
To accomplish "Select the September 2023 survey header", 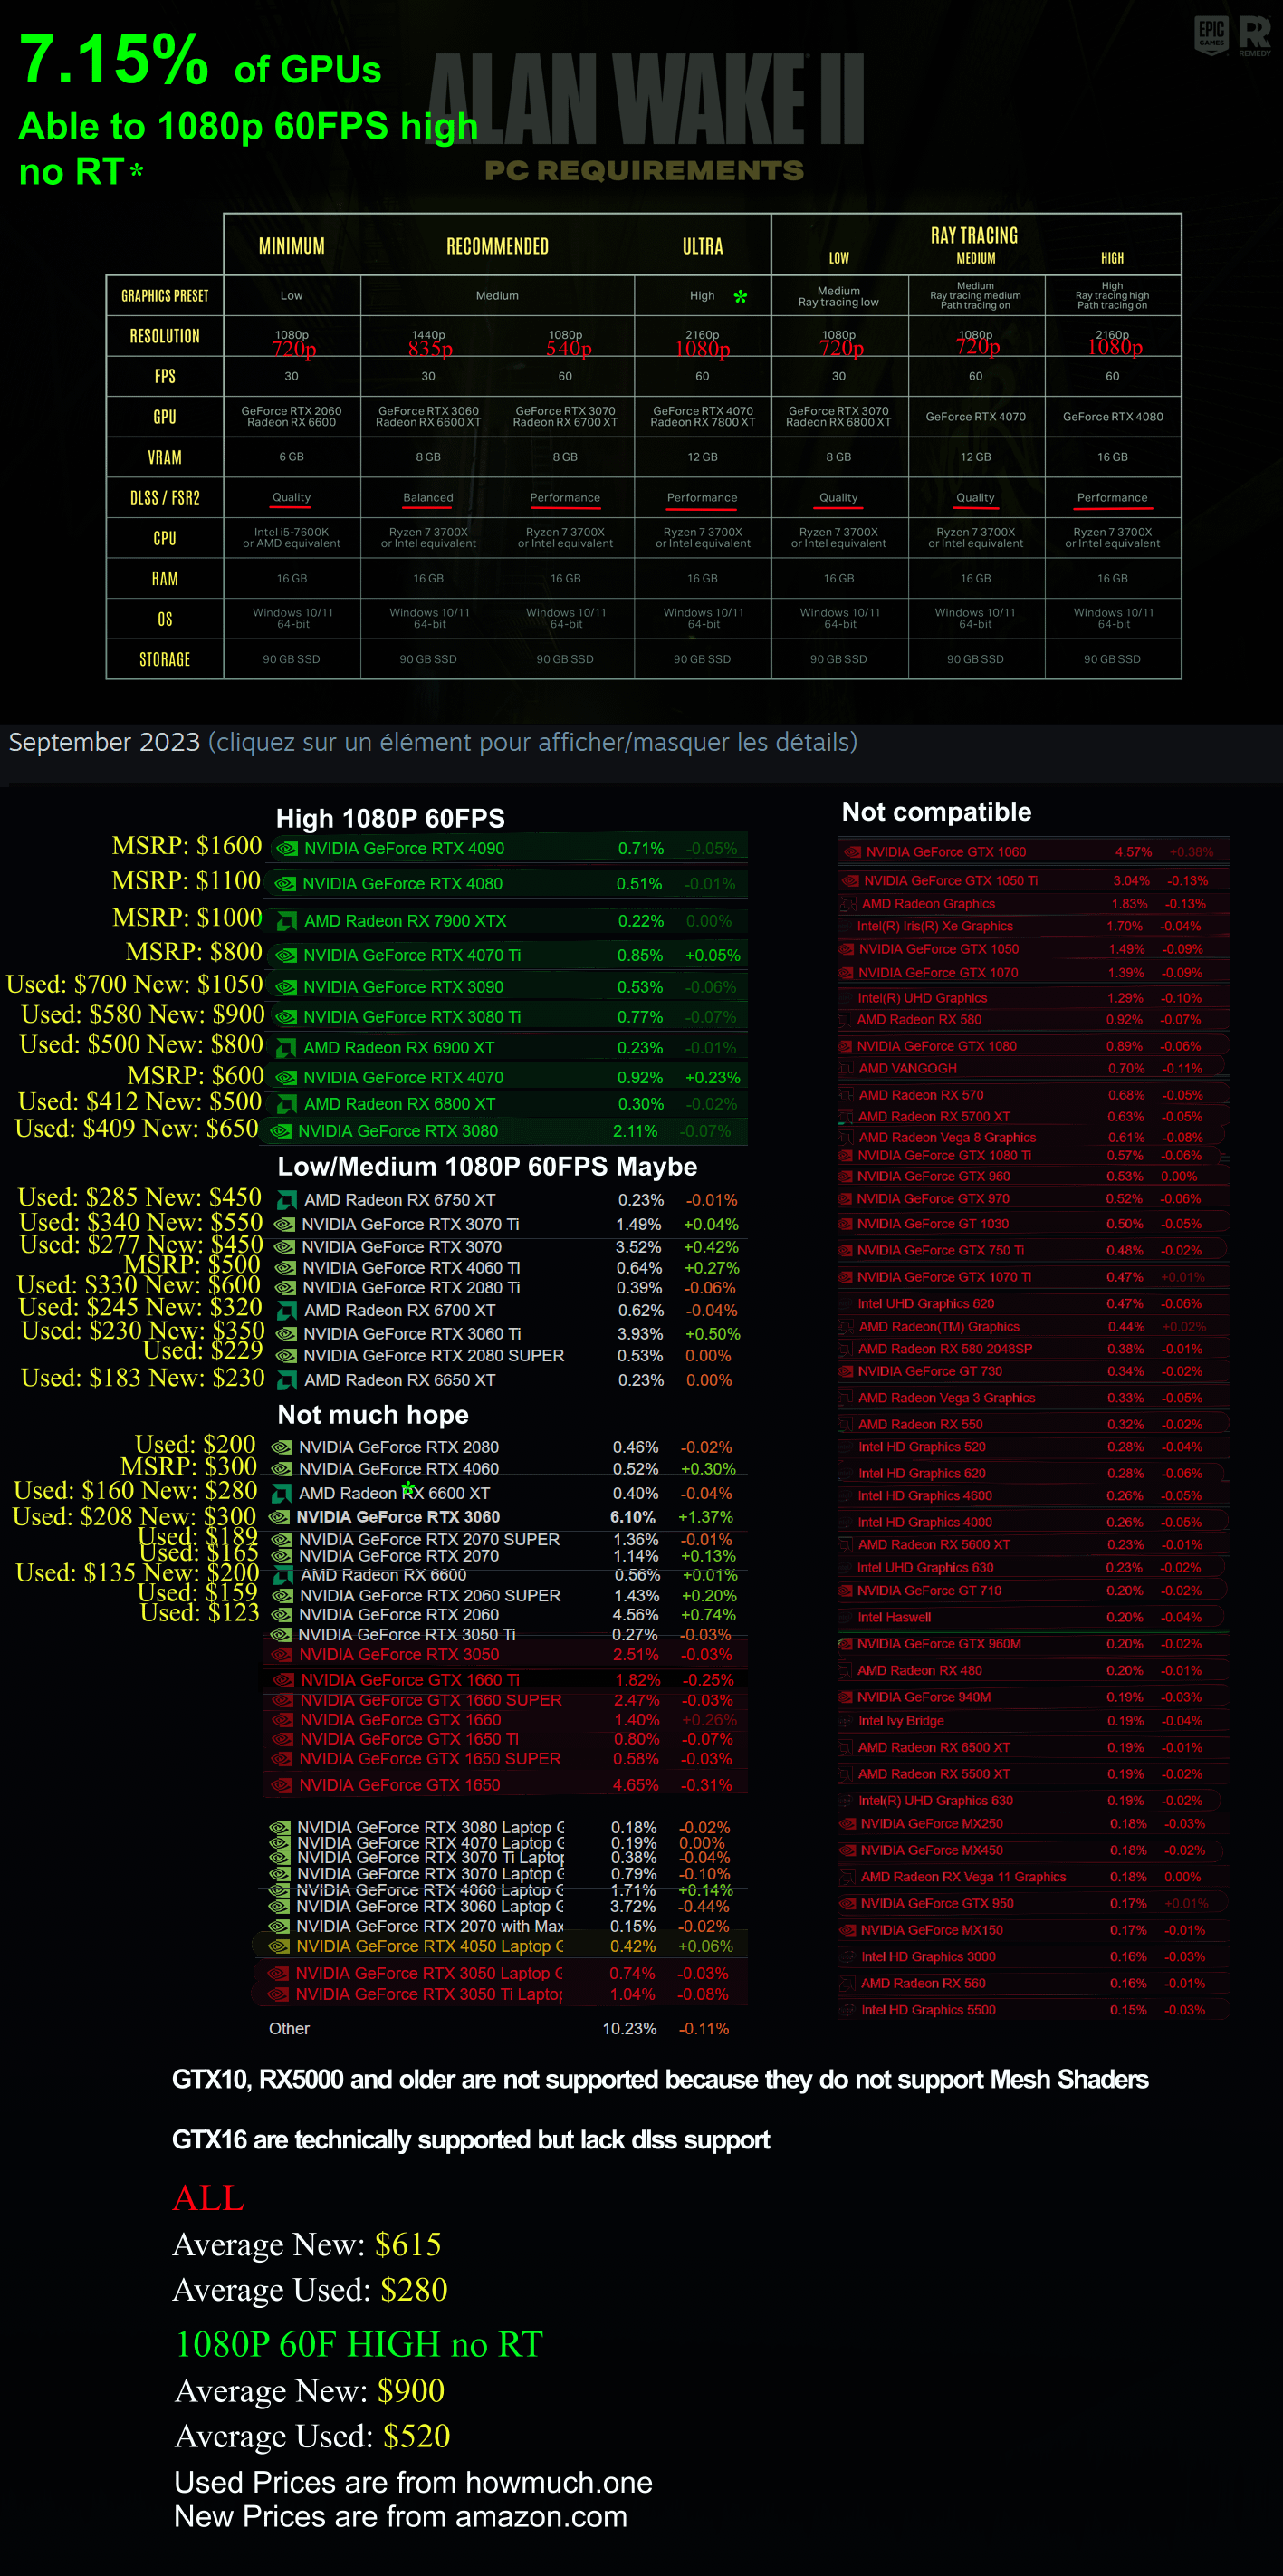I will point(433,742).
